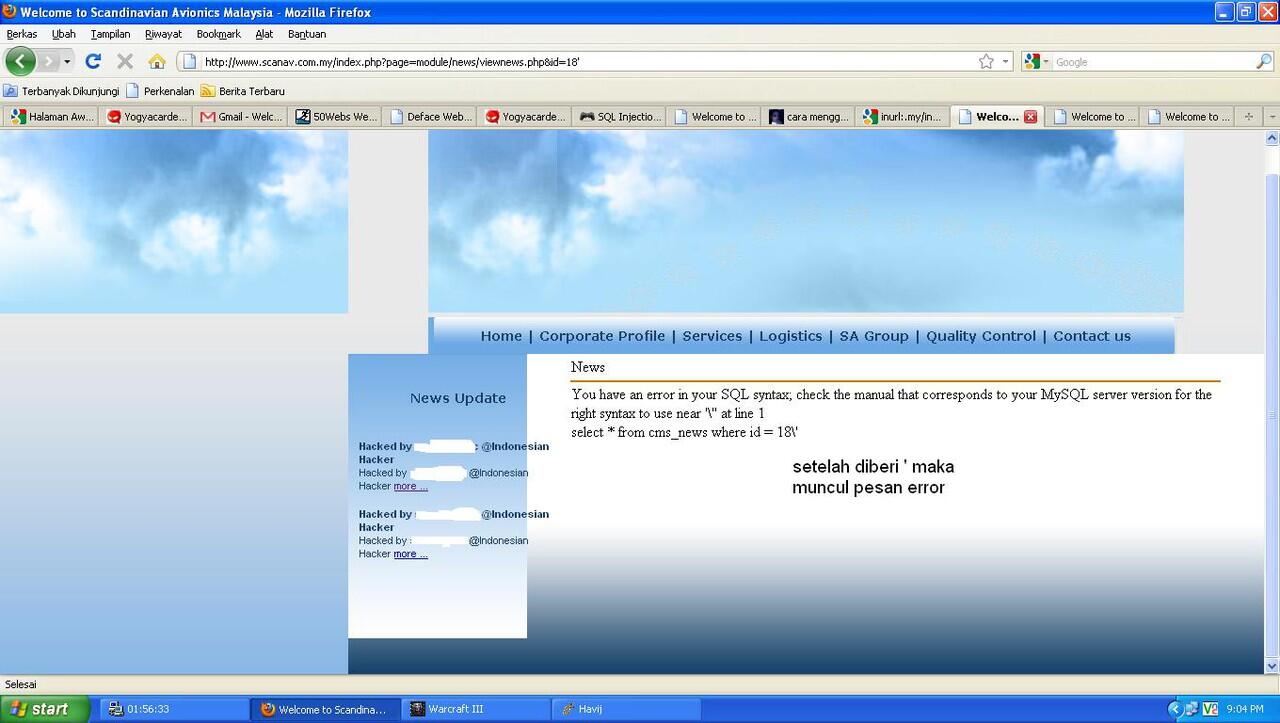Open the Services page link
The image size is (1280, 723).
pyautogui.click(x=712, y=336)
